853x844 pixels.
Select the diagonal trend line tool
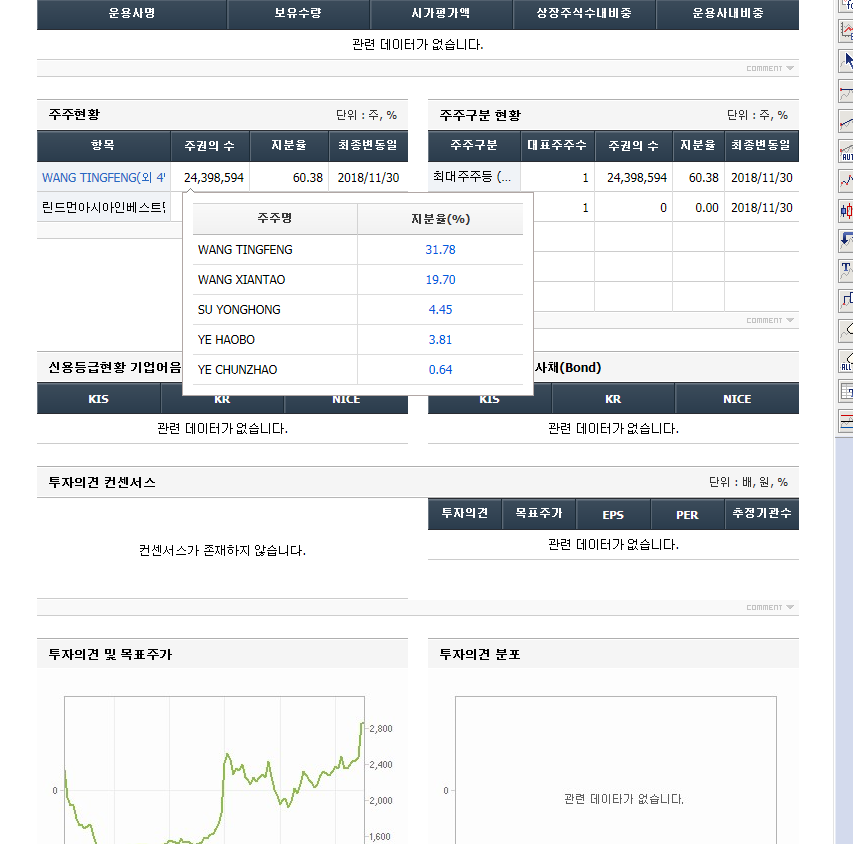click(x=846, y=121)
